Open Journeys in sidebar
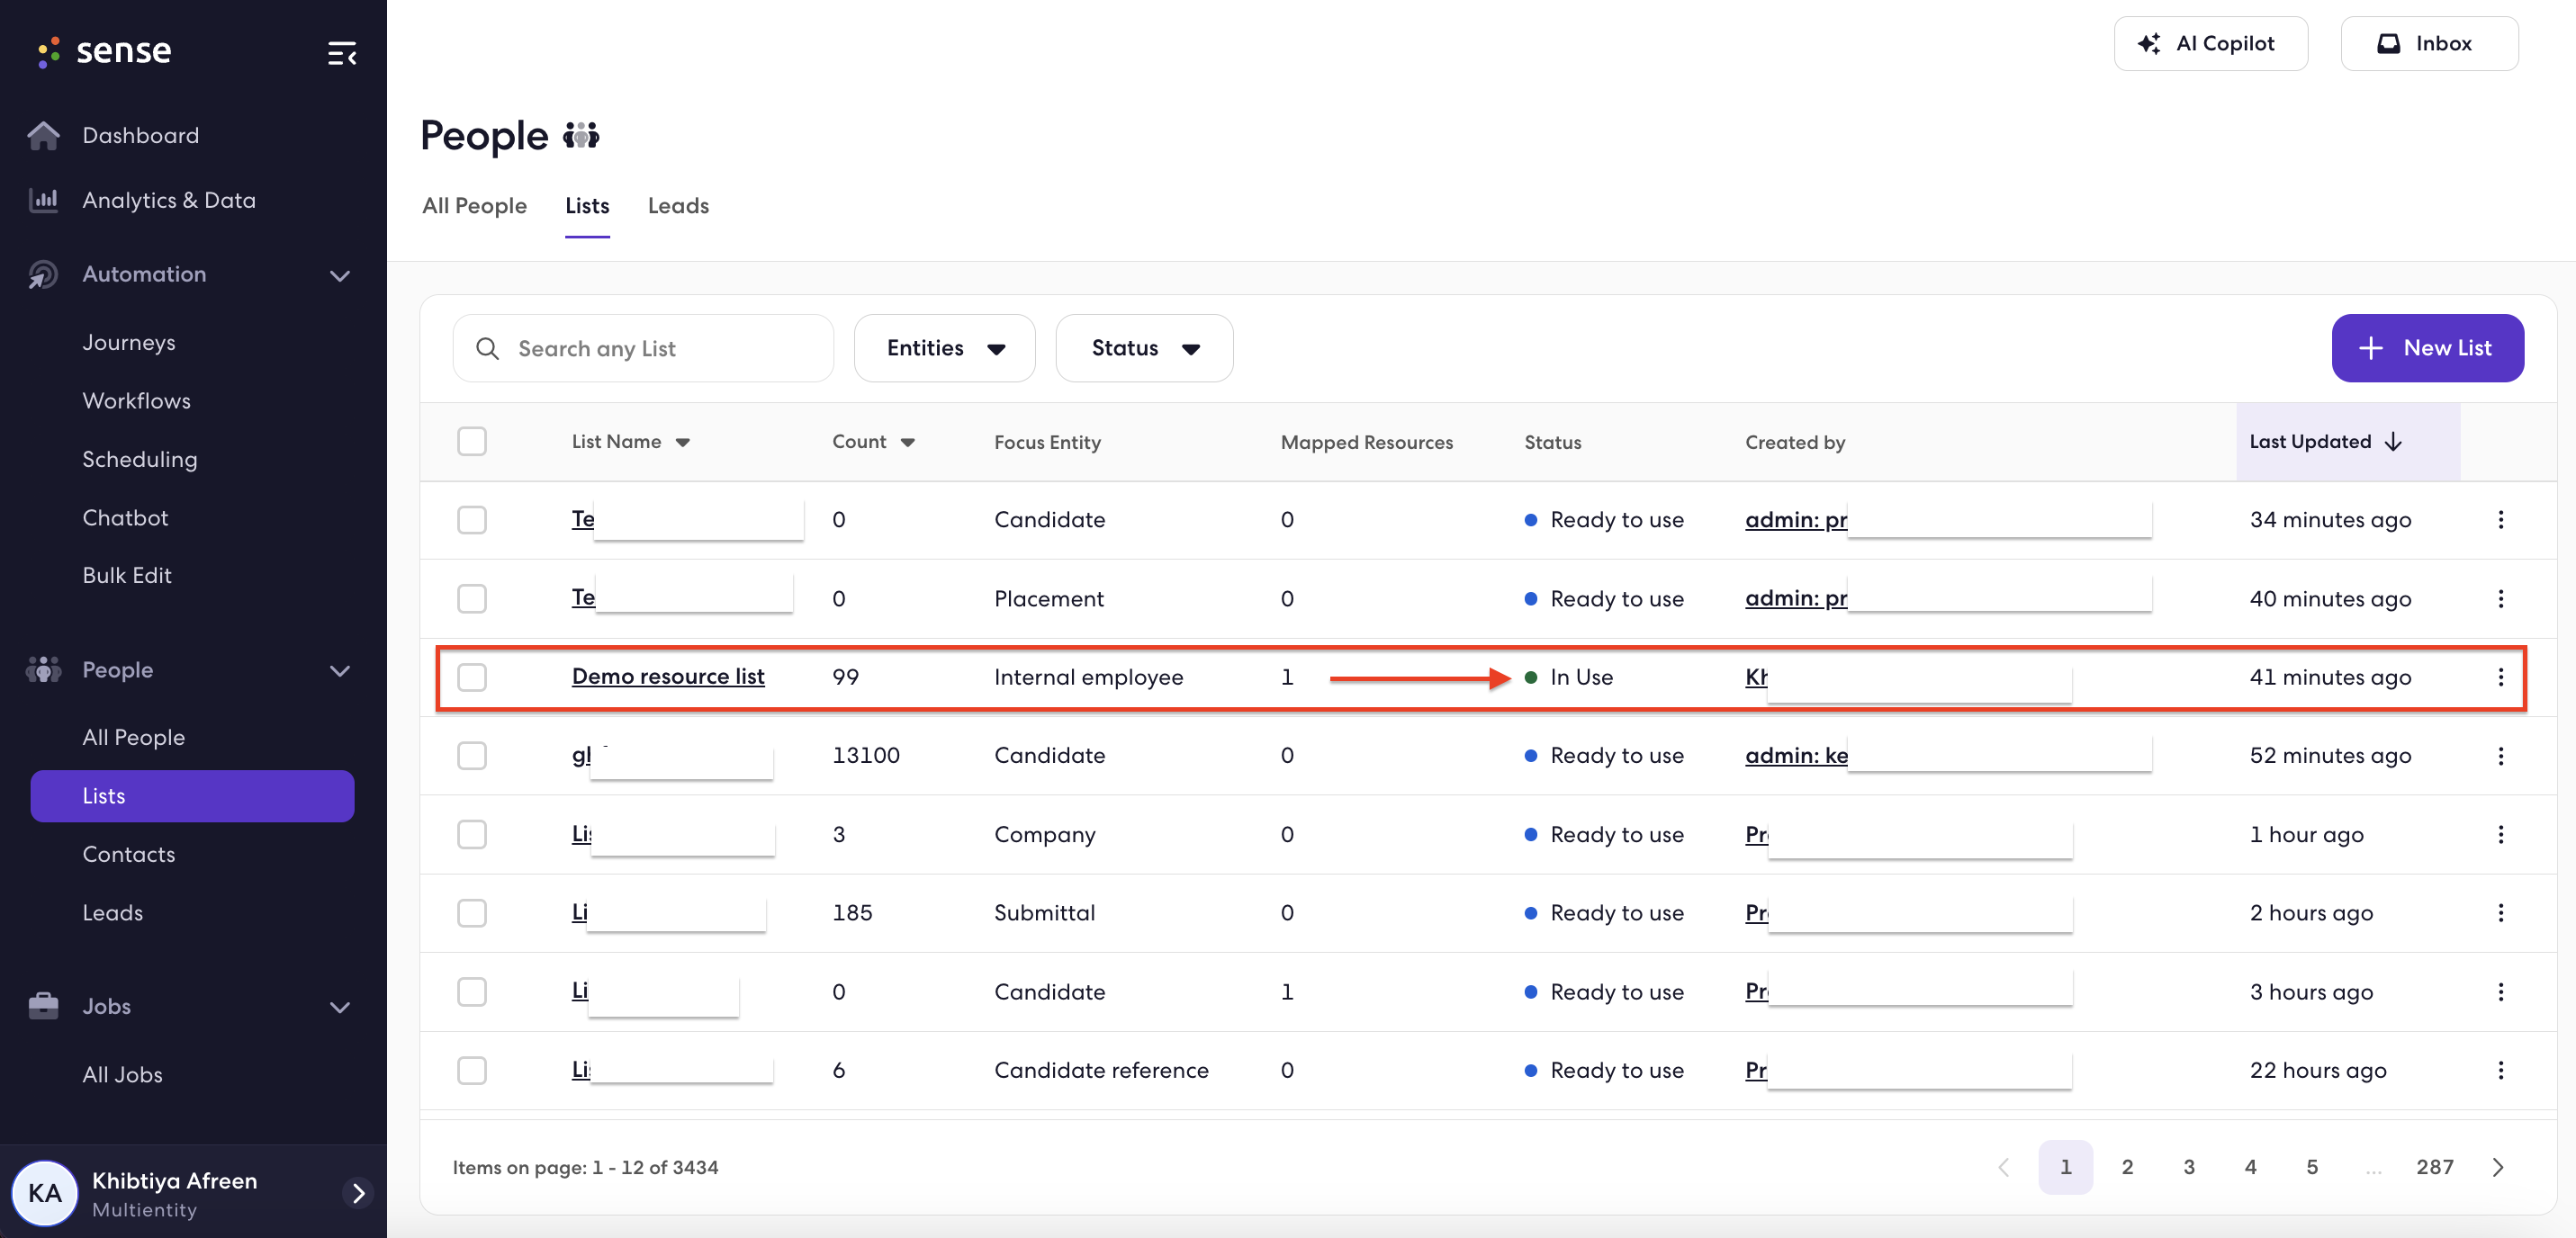This screenshot has height=1238, width=2576. [x=129, y=342]
